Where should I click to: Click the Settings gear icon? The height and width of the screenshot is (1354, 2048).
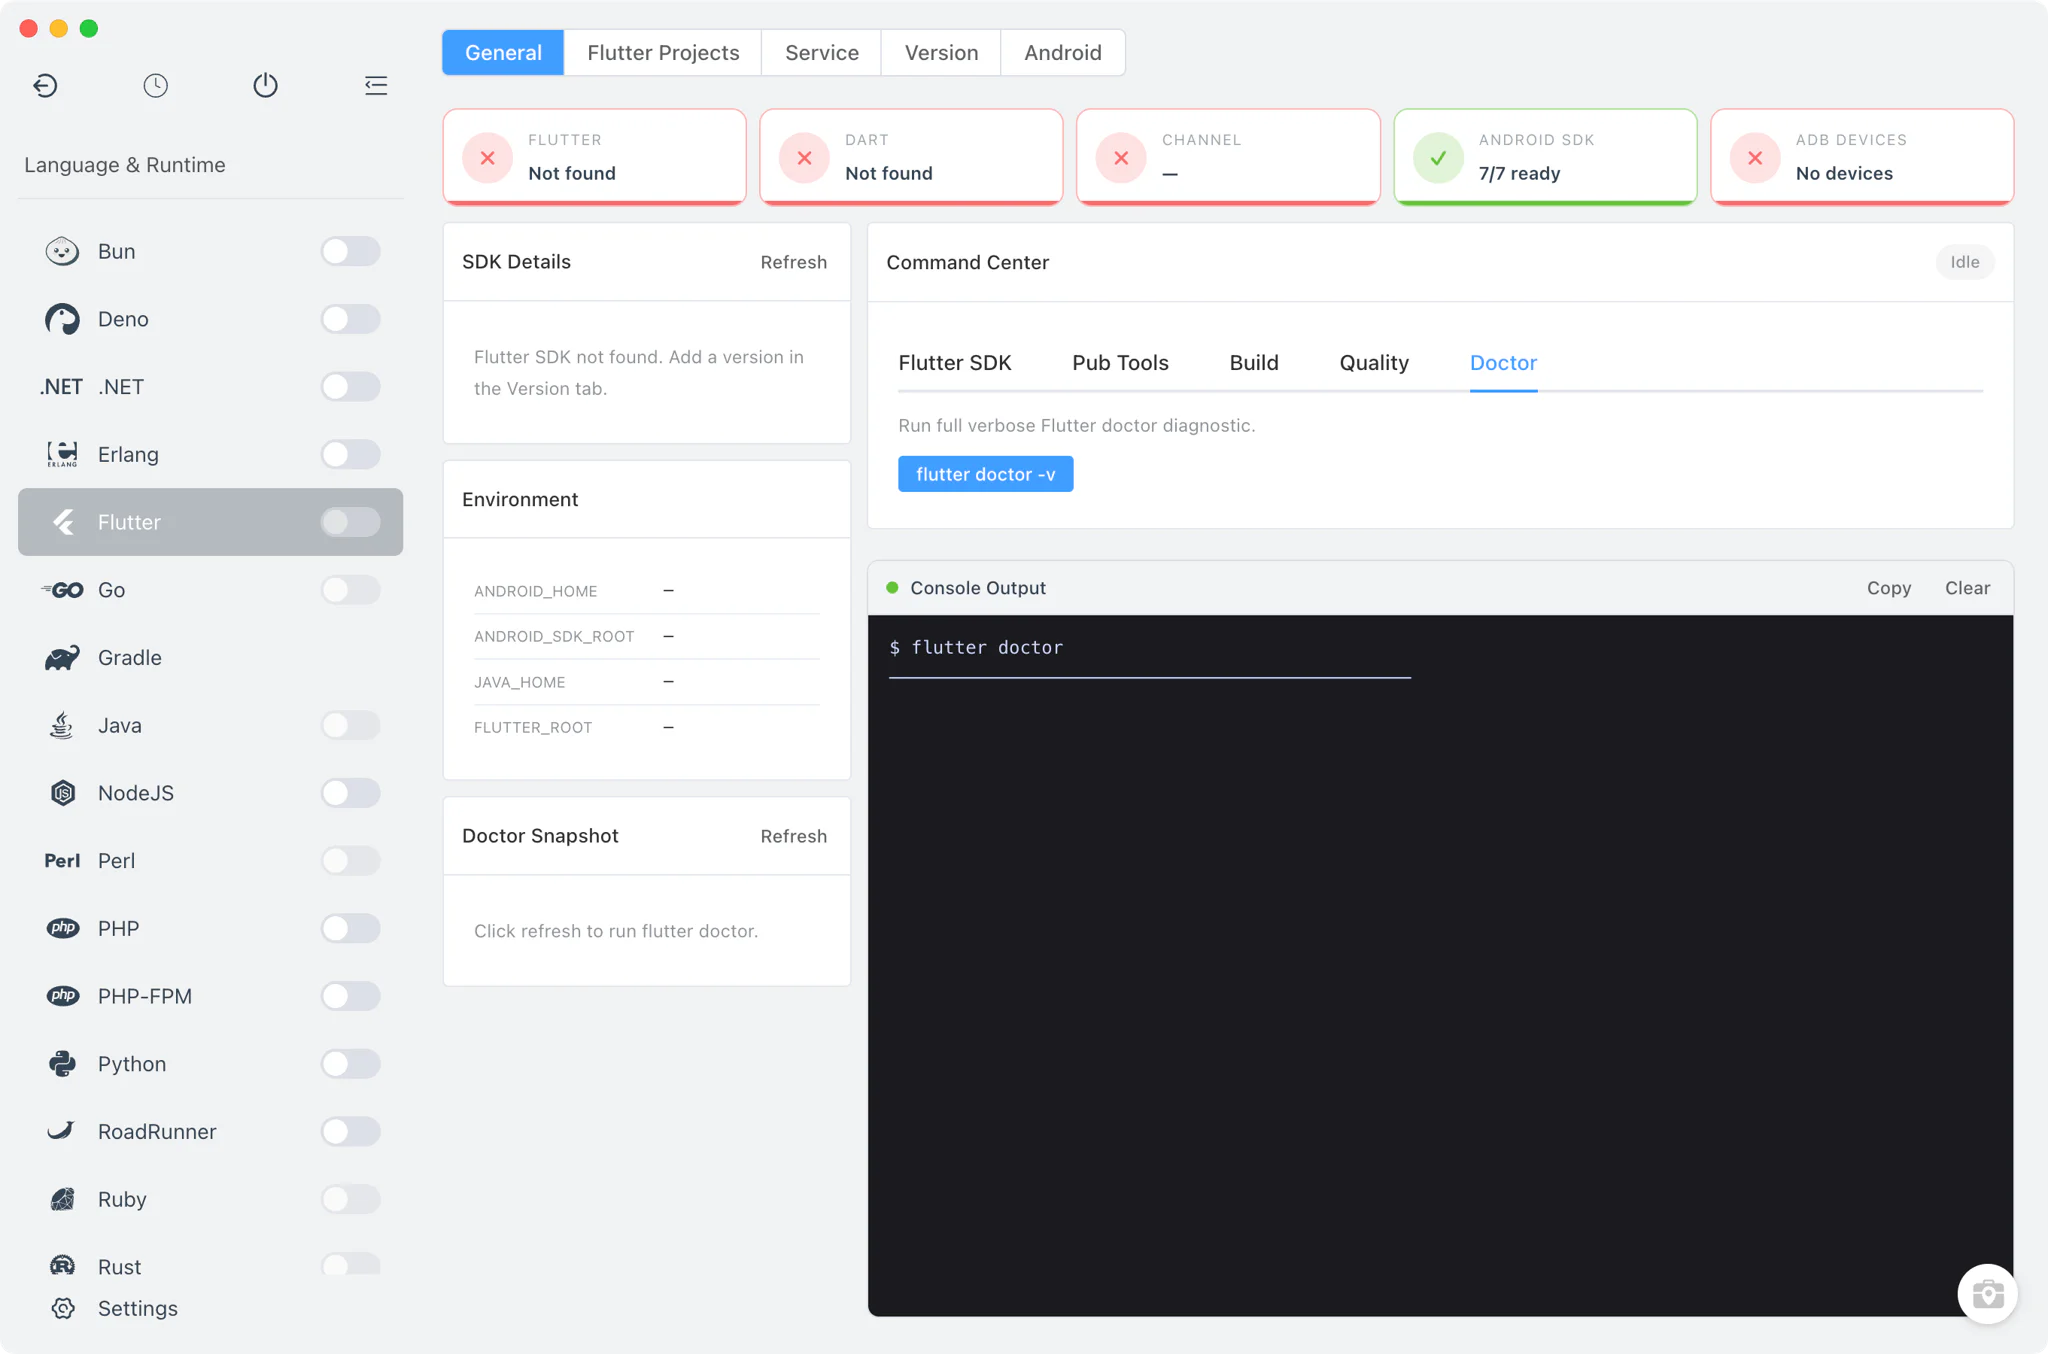click(63, 1308)
